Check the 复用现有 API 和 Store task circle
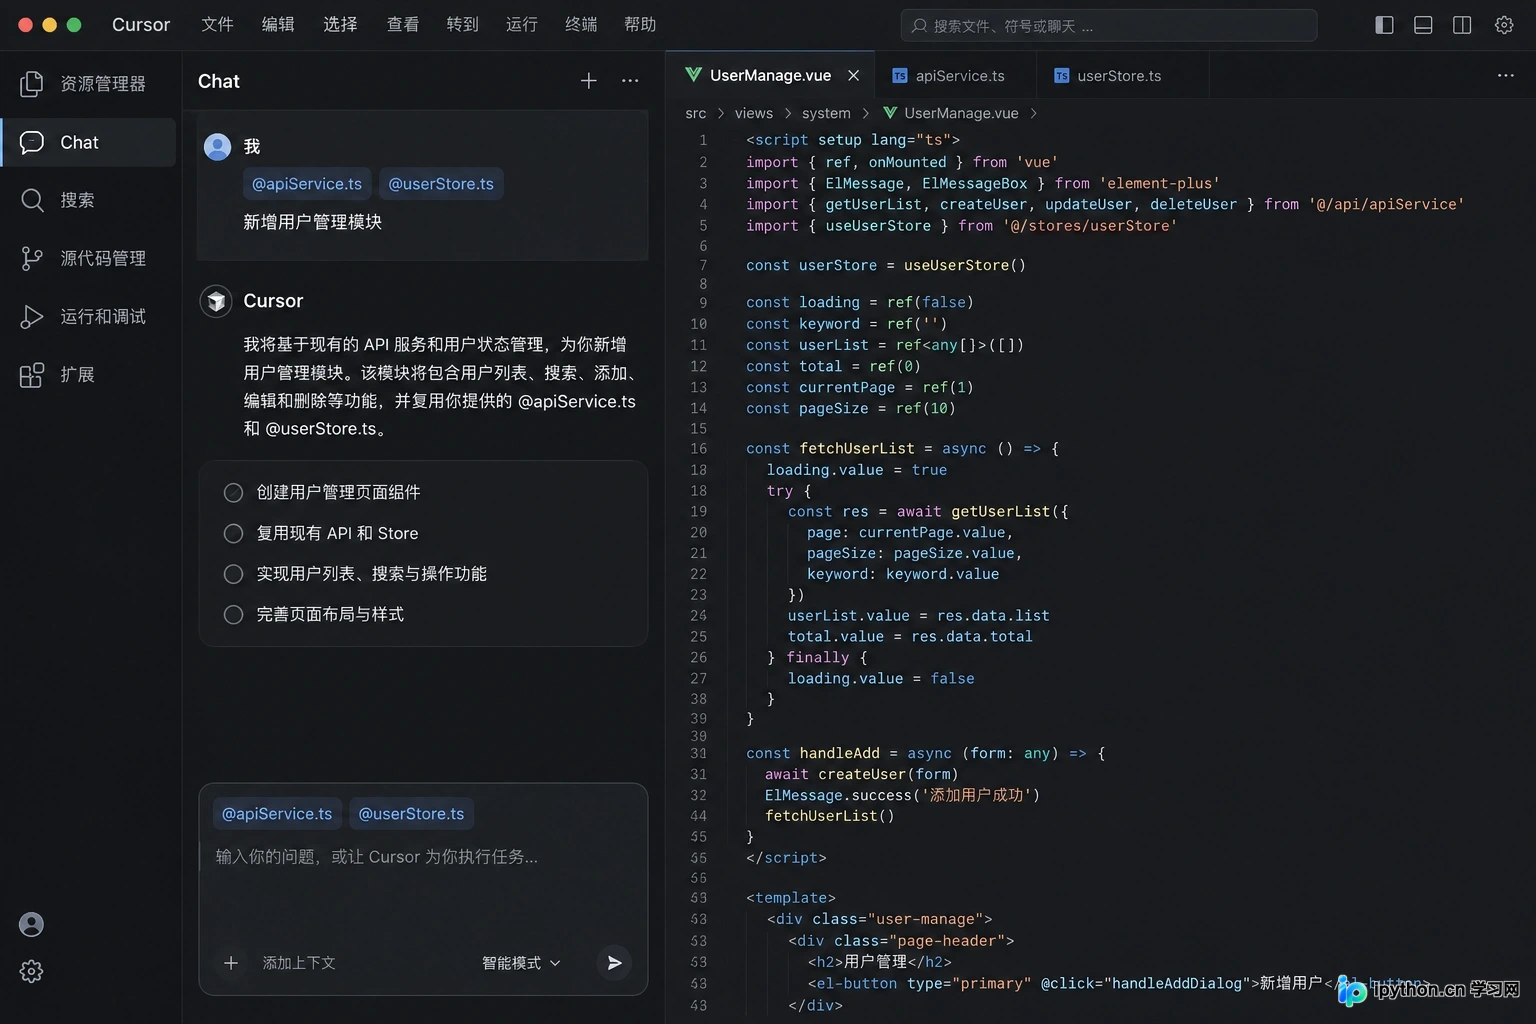Image resolution: width=1536 pixels, height=1024 pixels. point(233,533)
